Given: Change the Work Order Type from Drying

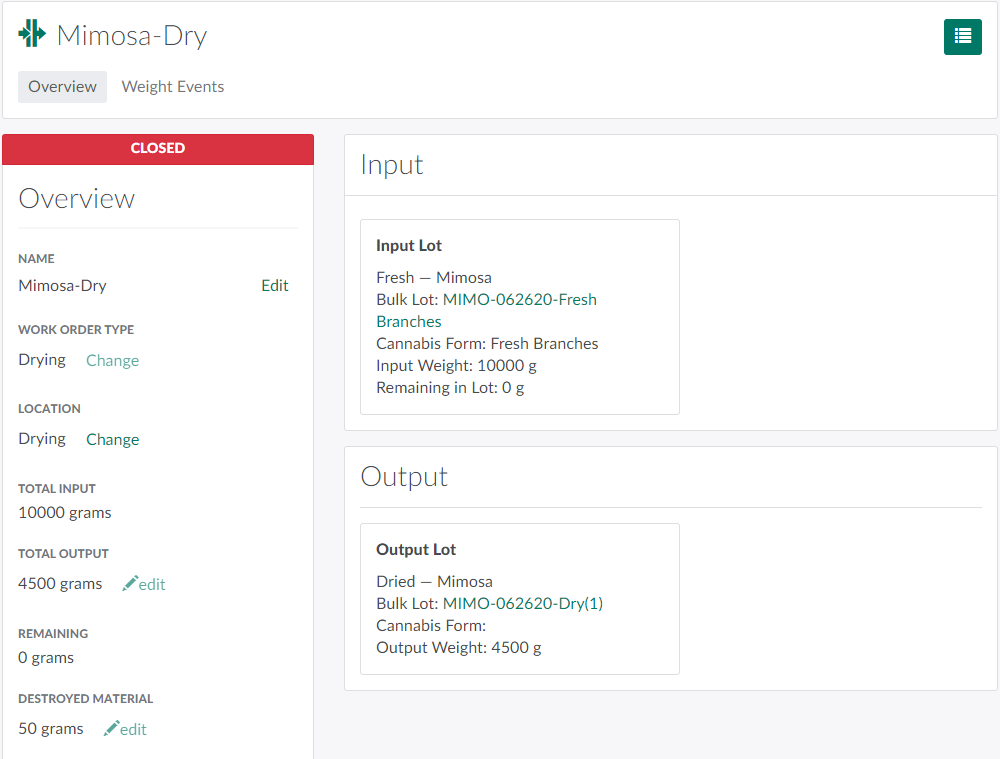Looking at the screenshot, I should (112, 361).
